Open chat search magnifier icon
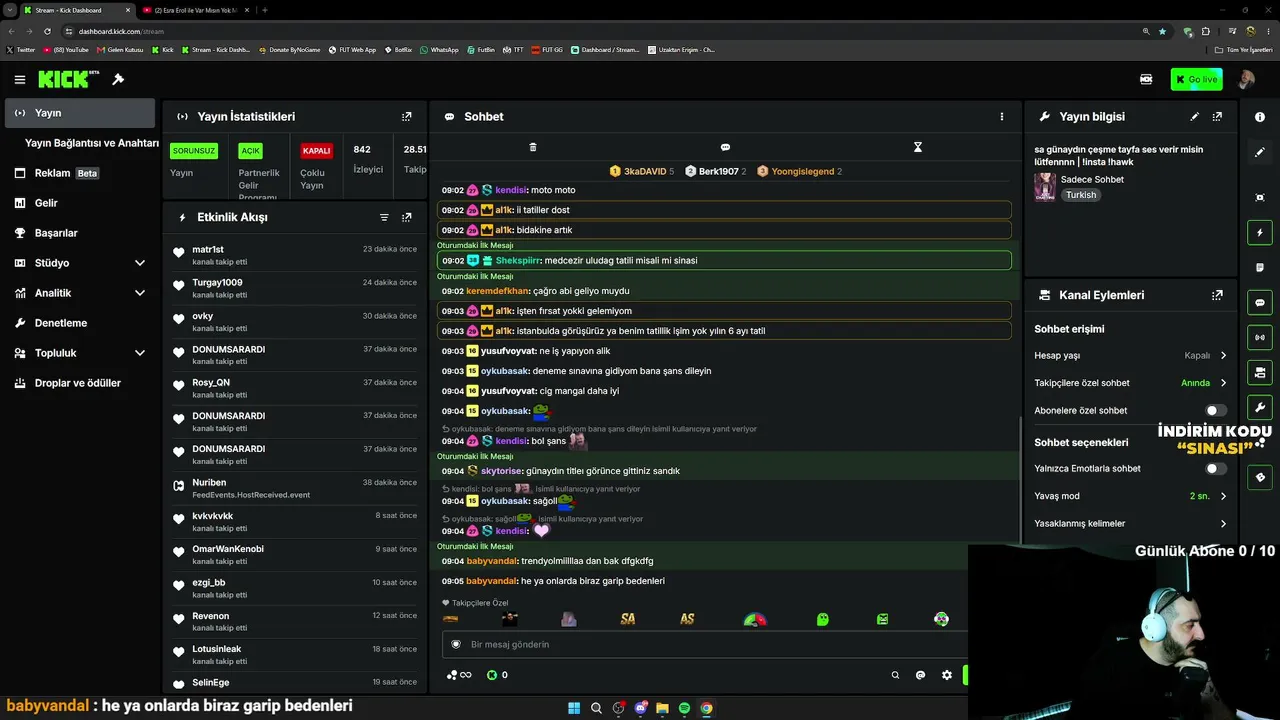Screen dimensions: 1280x720 tap(895, 675)
